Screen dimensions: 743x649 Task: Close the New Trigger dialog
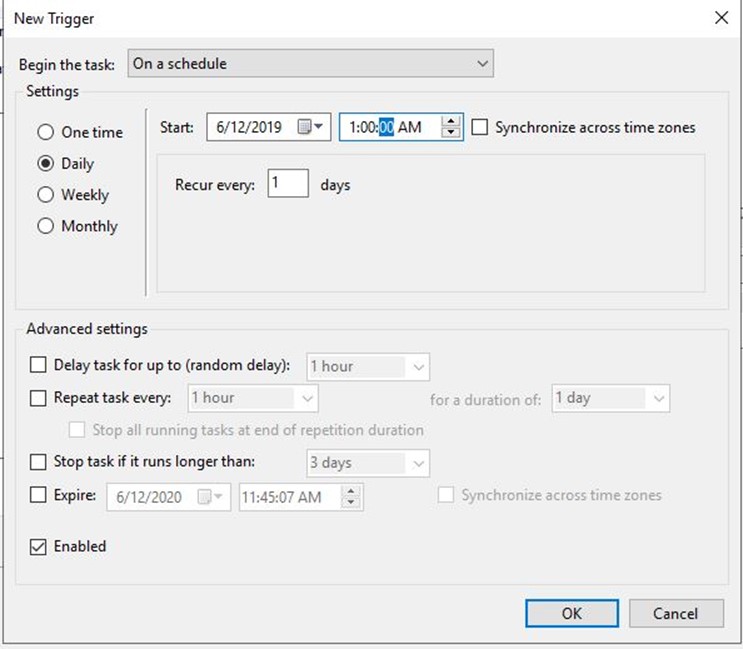721,18
